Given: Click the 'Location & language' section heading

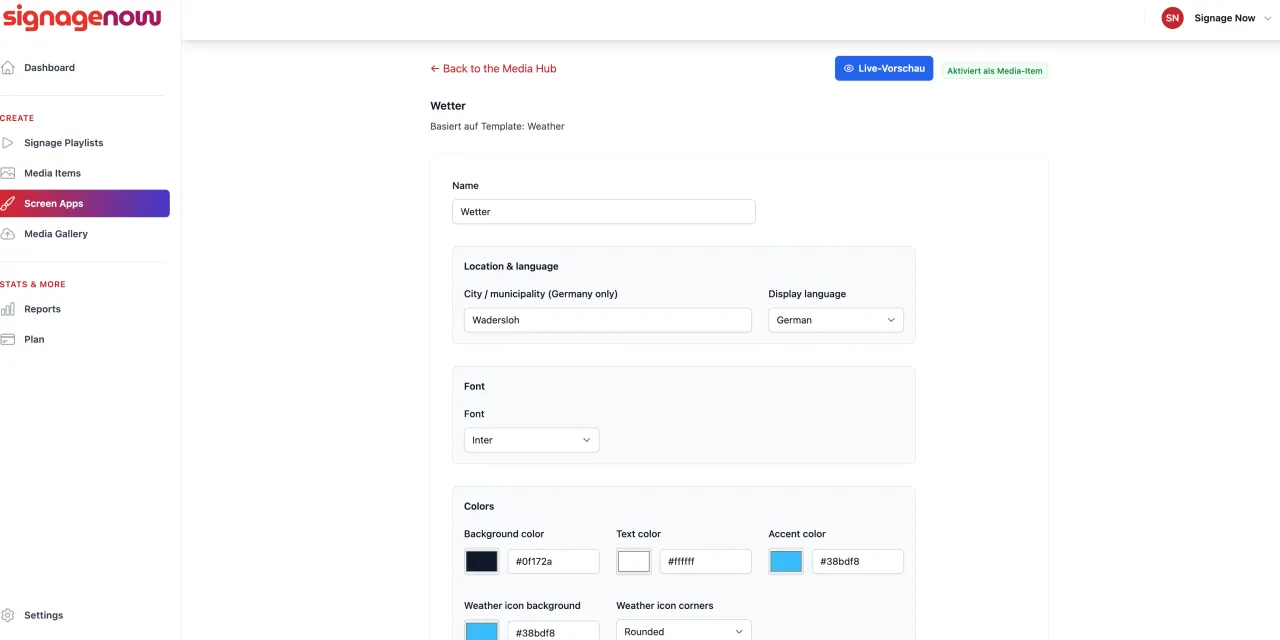Looking at the screenshot, I should pyautogui.click(x=511, y=267).
